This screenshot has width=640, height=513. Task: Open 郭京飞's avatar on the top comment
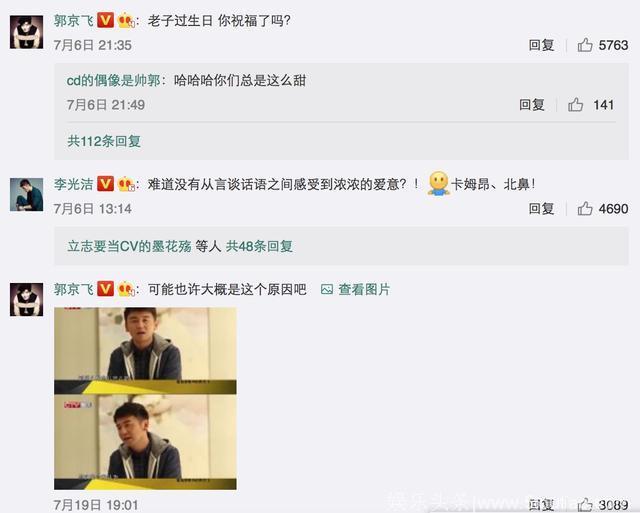[x=27, y=32]
